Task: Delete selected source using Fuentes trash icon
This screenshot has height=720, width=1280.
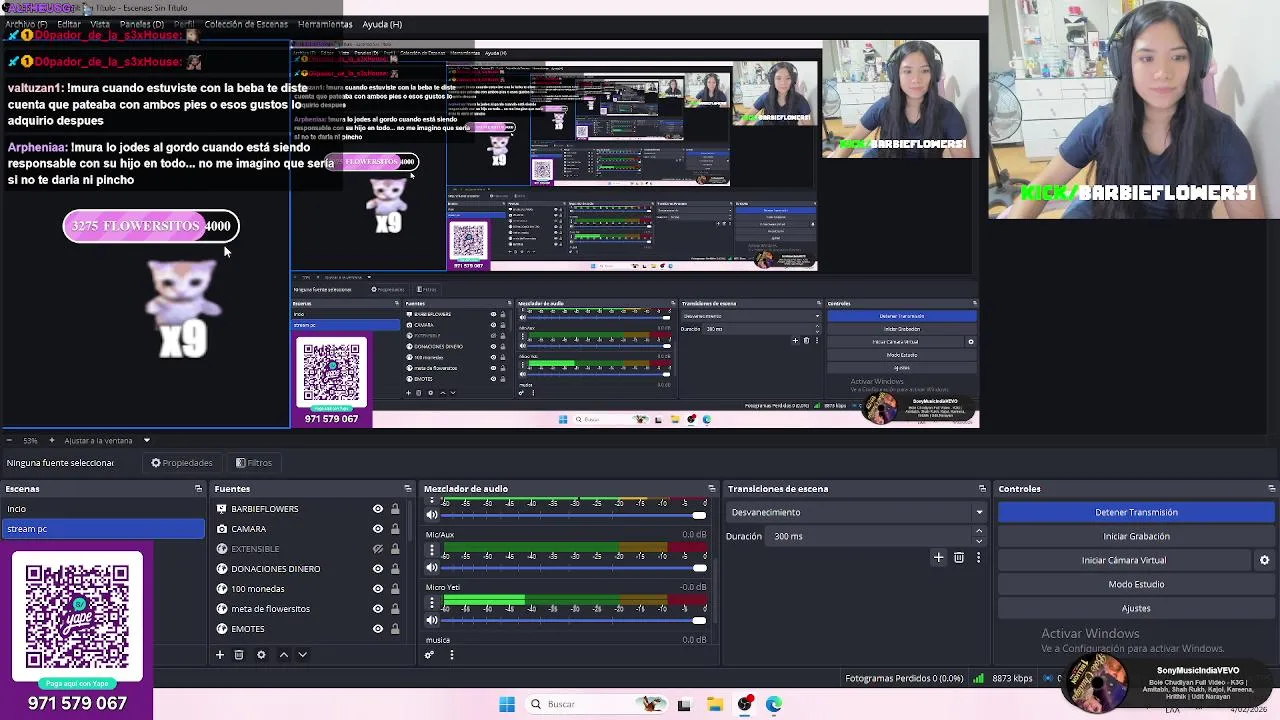Action: tap(239, 655)
